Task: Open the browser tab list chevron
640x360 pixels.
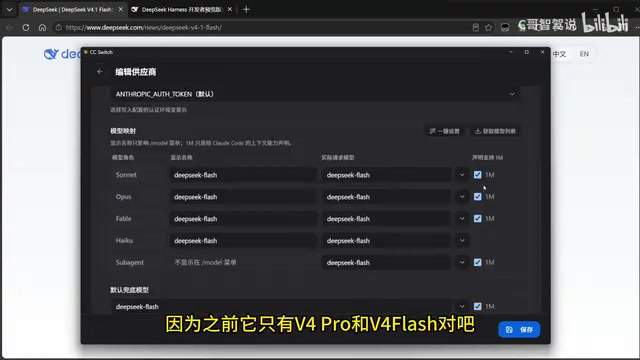Action: click(9, 9)
